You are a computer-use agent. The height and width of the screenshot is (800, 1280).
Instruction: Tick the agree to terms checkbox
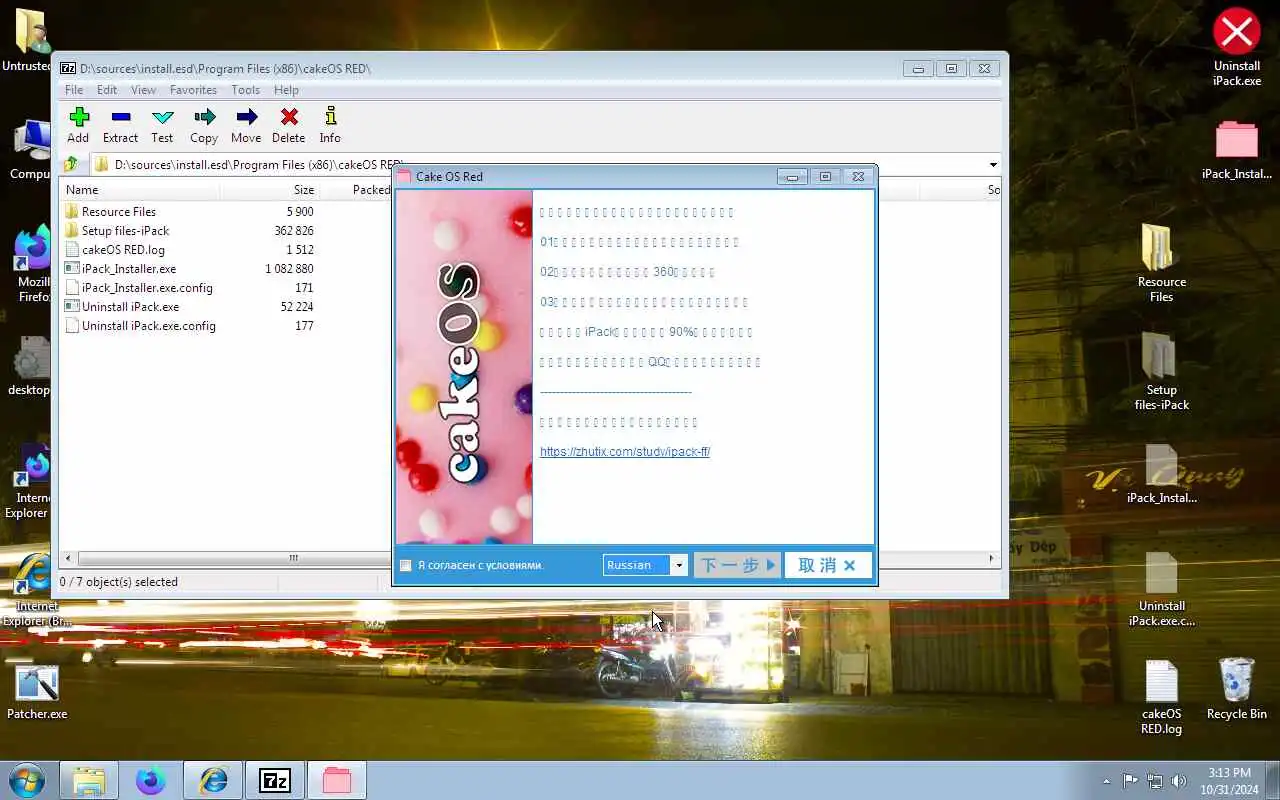point(406,566)
